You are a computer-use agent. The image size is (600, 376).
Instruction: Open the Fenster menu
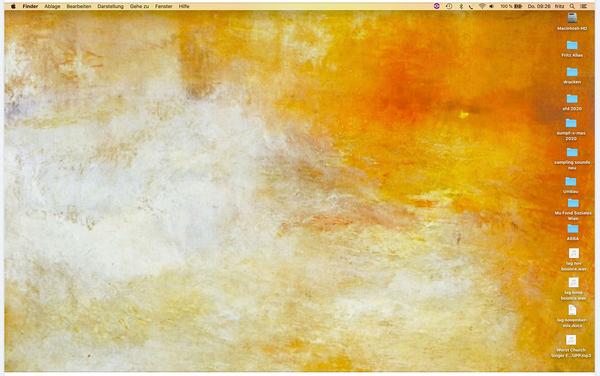click(164, 6)
